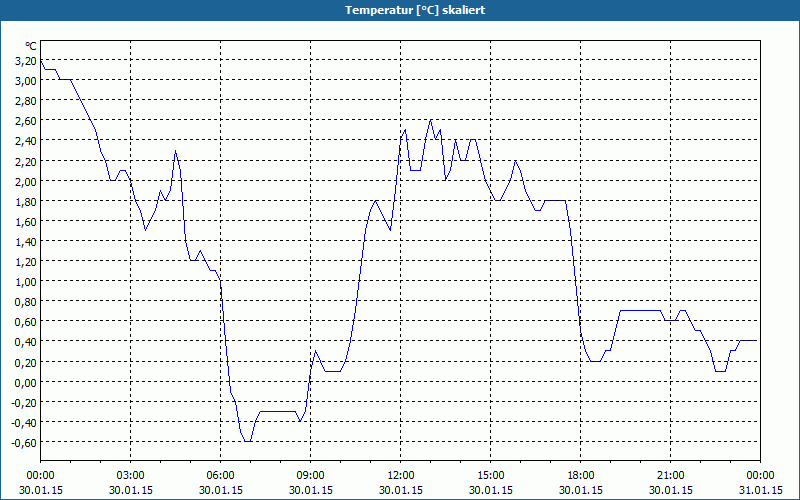Image resolution: width=800 pixels, height=500 pixels.
Task: Click the '2,60' y-axis label
Action: [27, 121]
